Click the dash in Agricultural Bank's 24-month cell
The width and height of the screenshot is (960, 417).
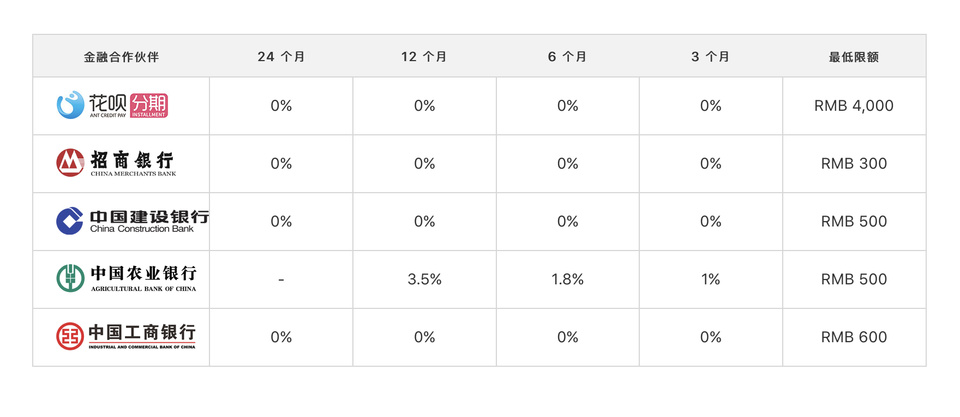[x=281, y=280]
